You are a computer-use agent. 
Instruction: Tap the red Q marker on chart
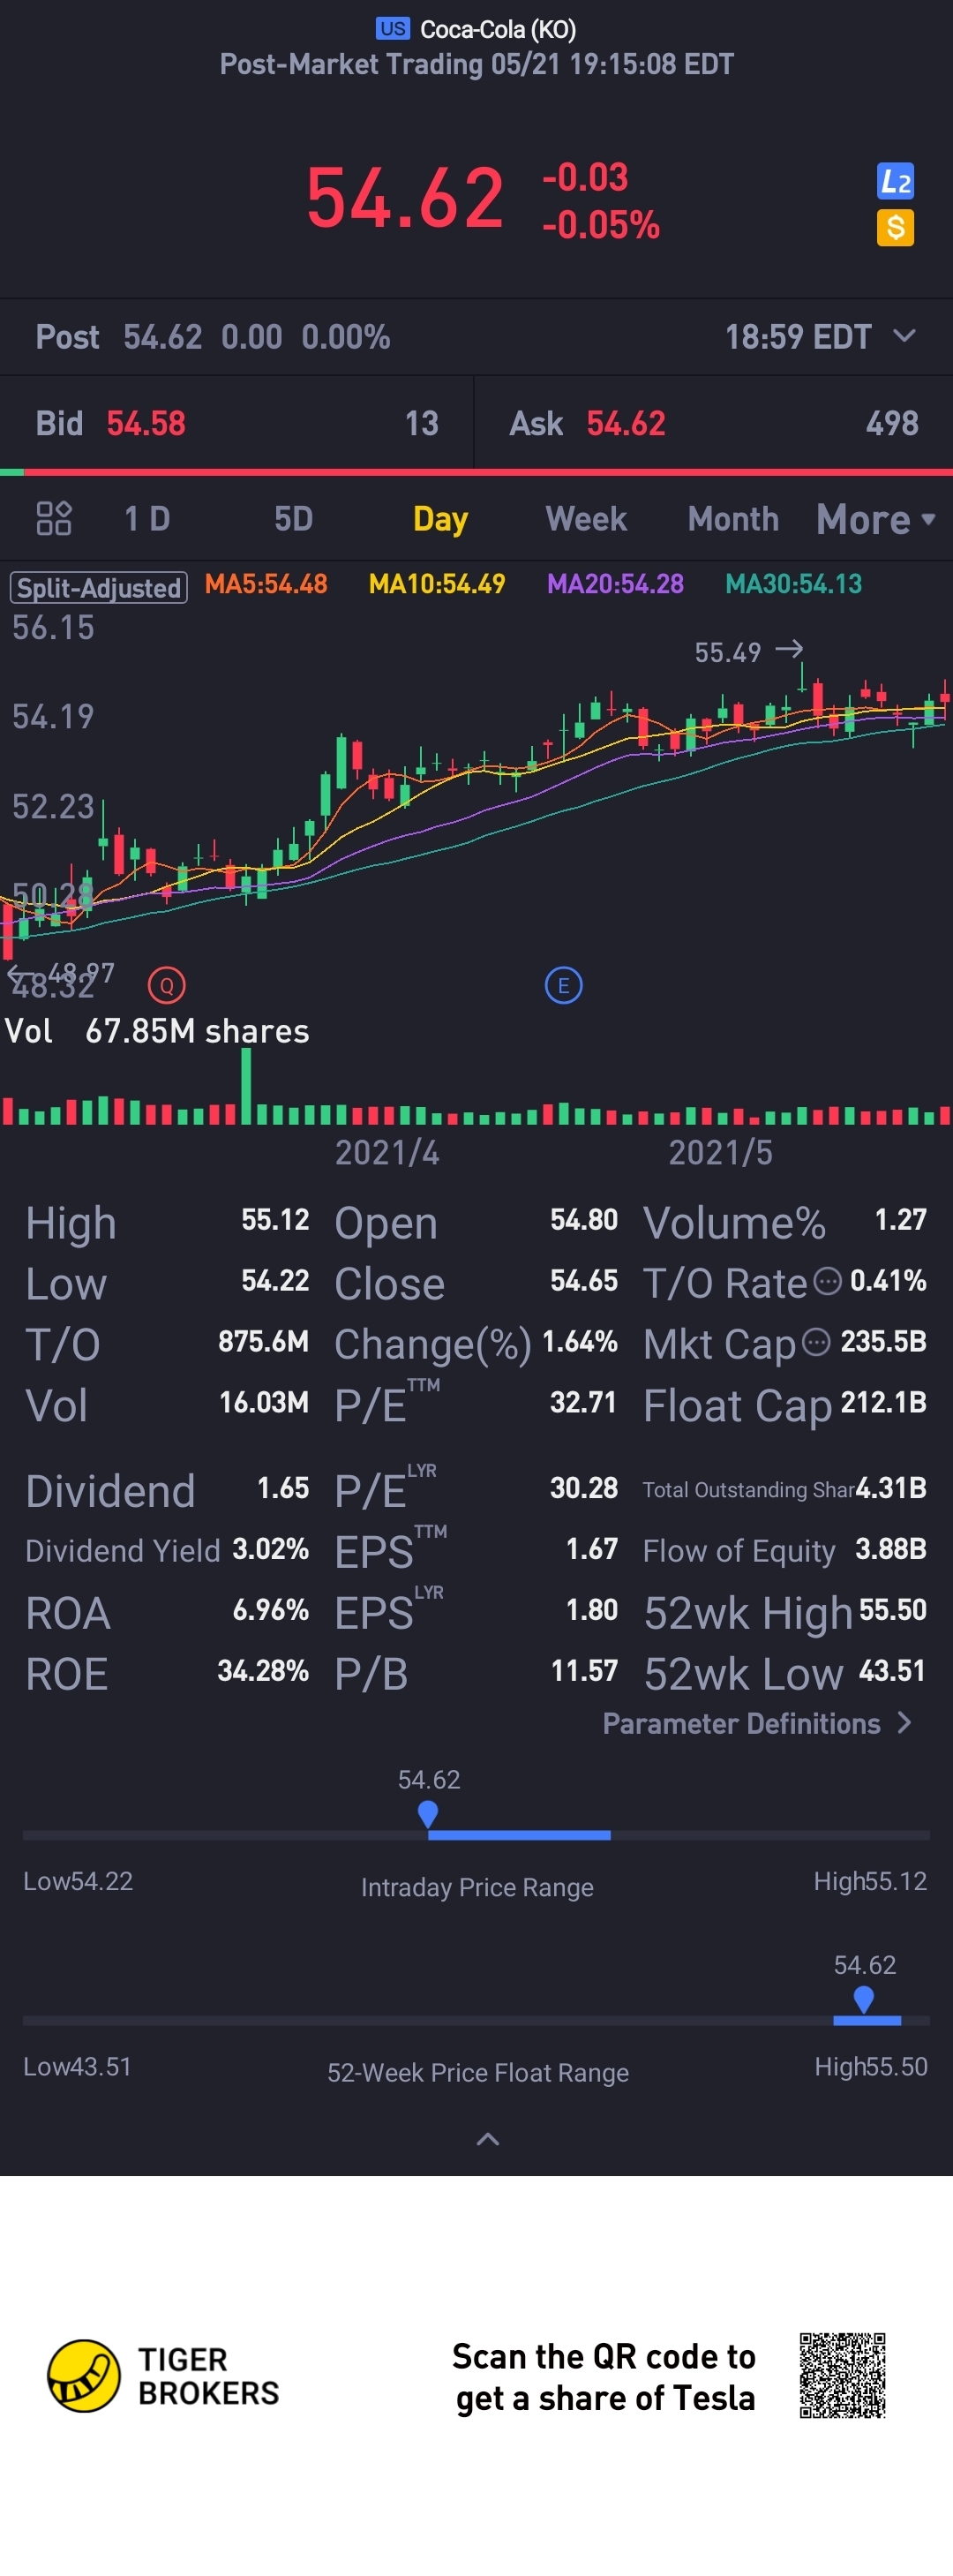coord(167,986)
